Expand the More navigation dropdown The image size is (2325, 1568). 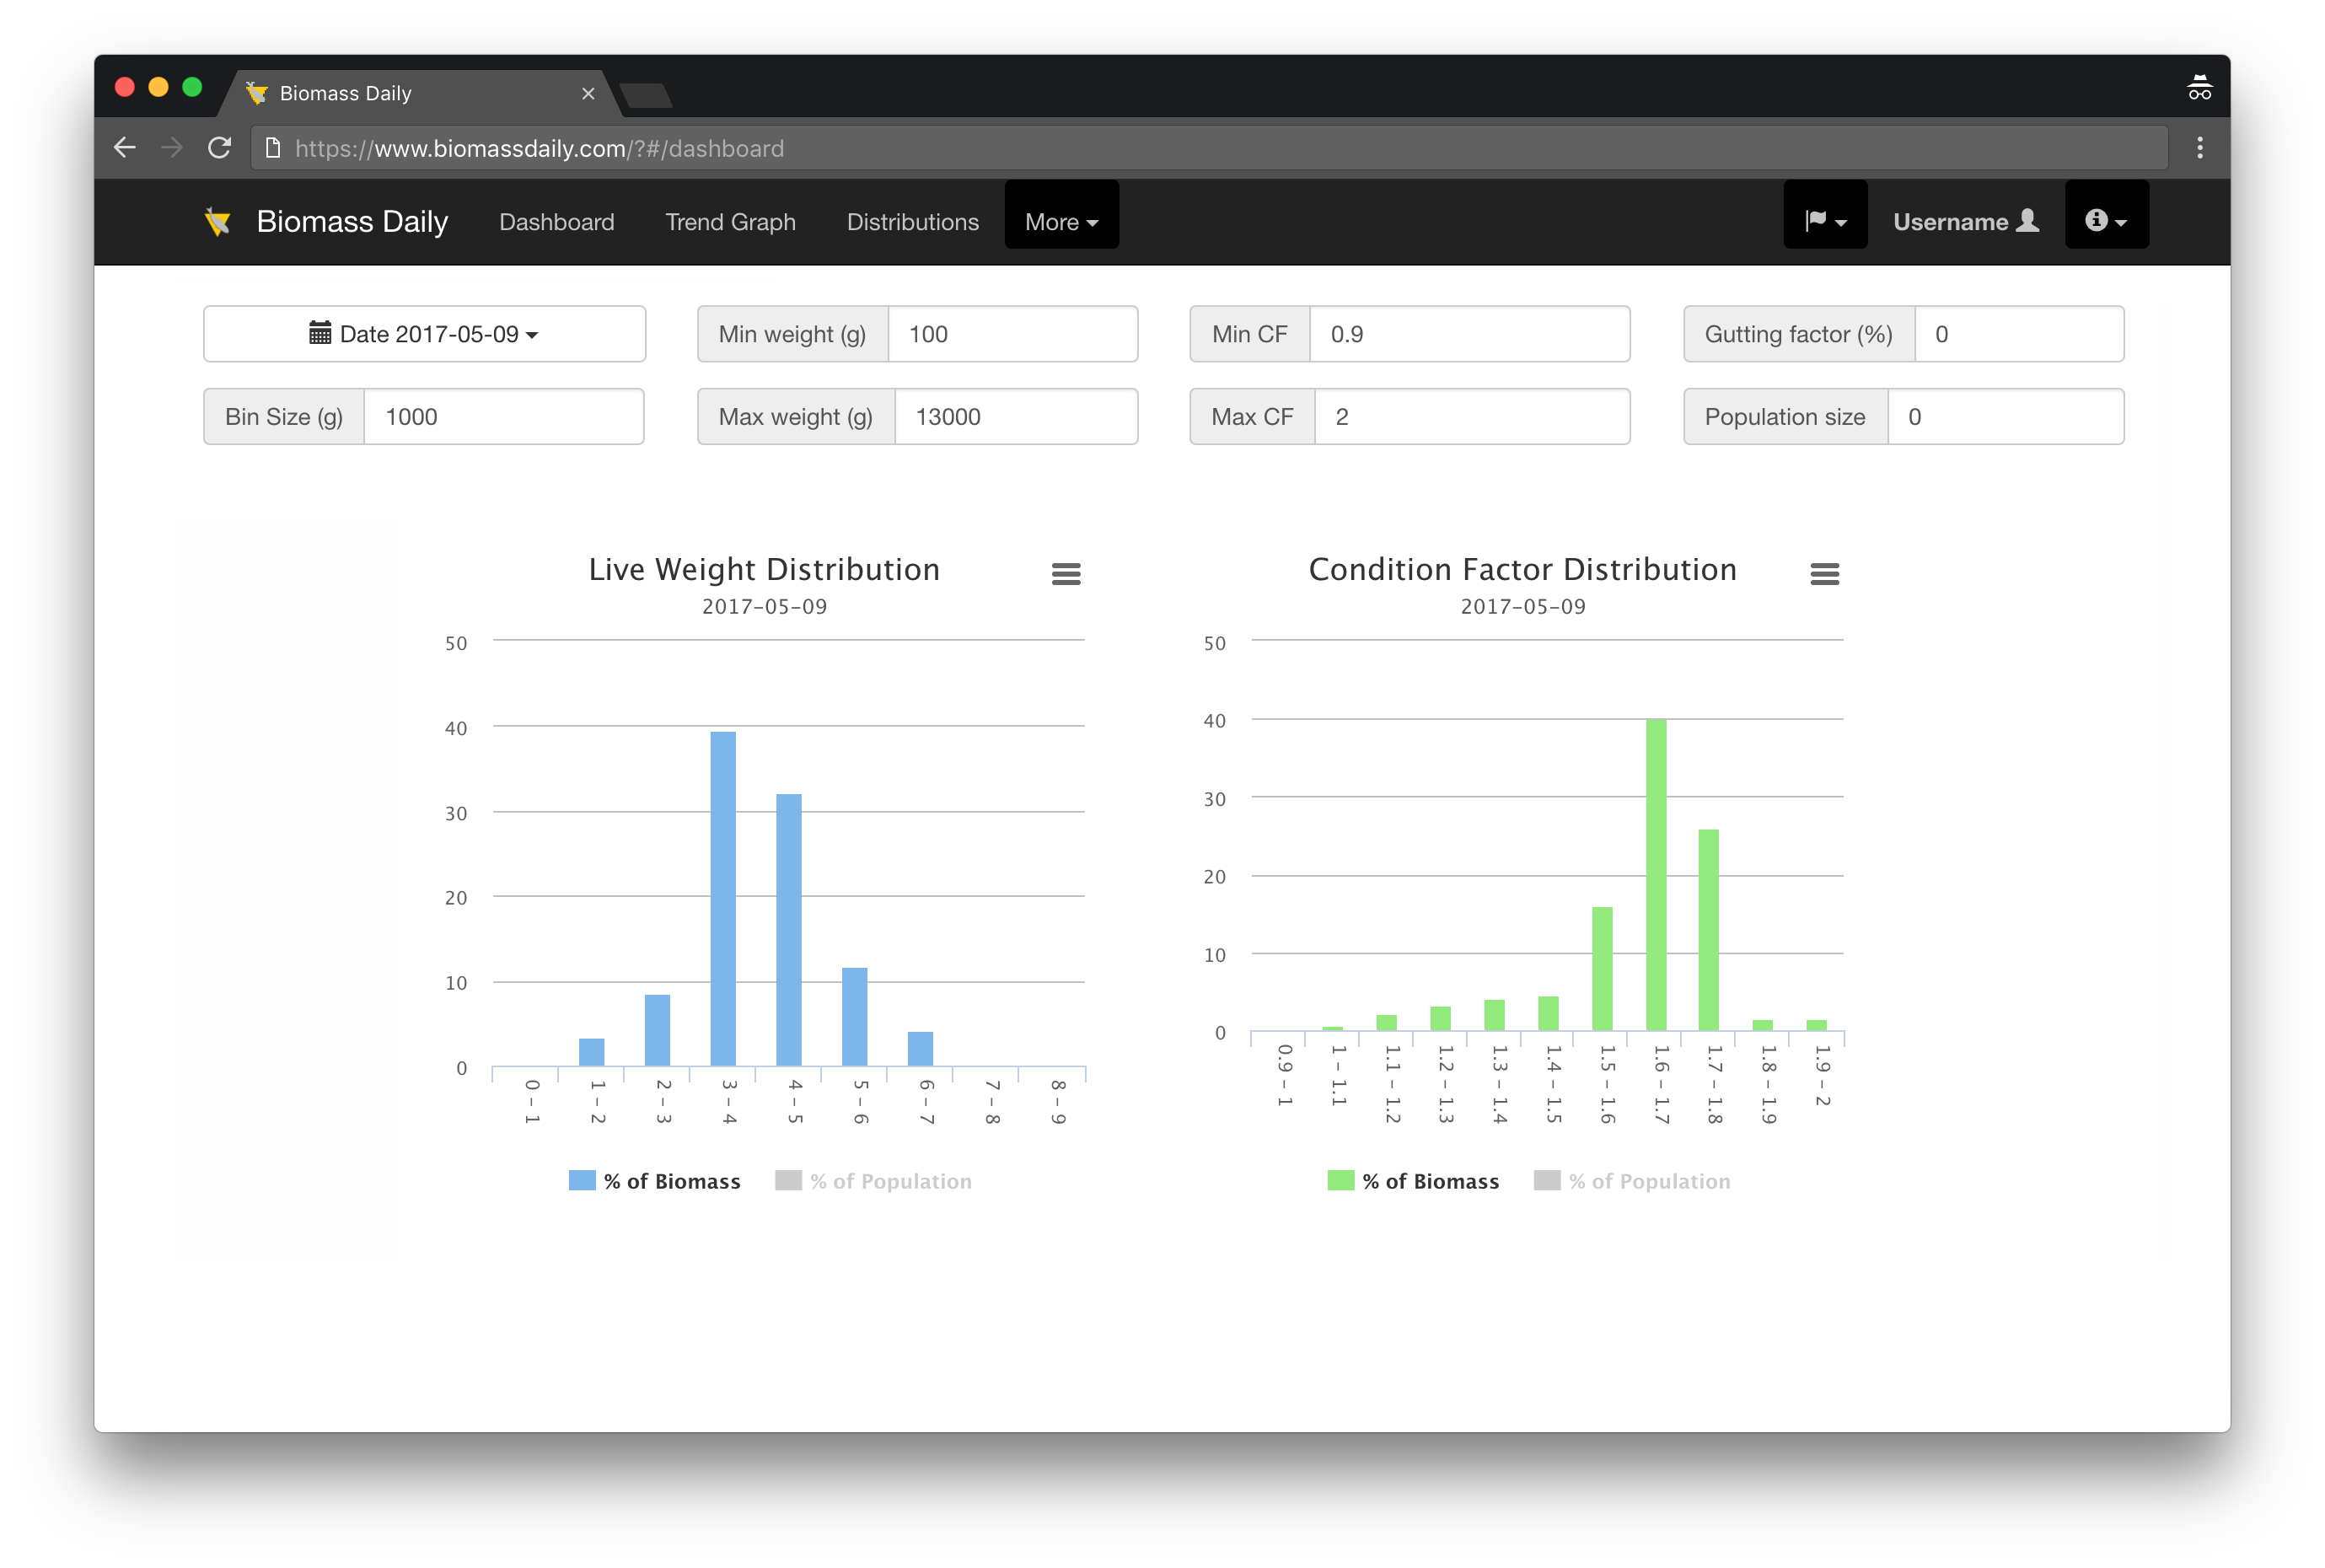[x=1059, y=221]
